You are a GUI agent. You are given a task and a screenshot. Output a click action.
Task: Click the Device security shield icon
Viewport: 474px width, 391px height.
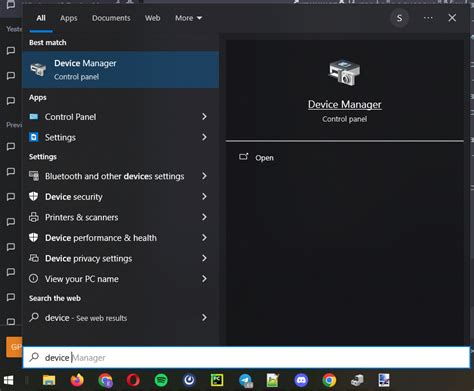(33, 196)
